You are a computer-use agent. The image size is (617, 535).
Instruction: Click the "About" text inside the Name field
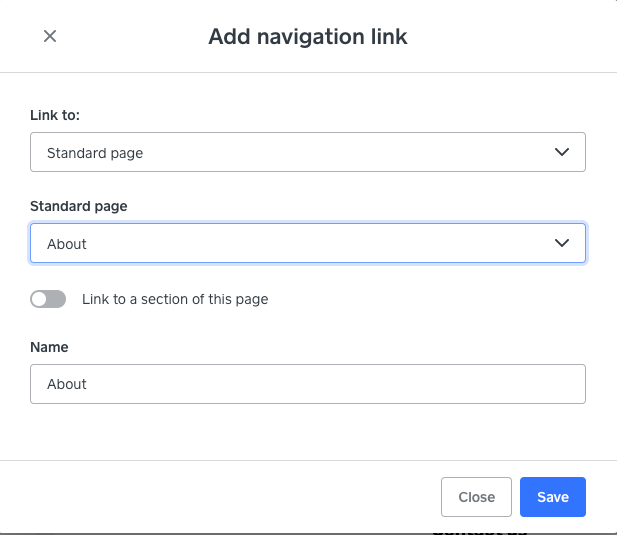(67, 384)
